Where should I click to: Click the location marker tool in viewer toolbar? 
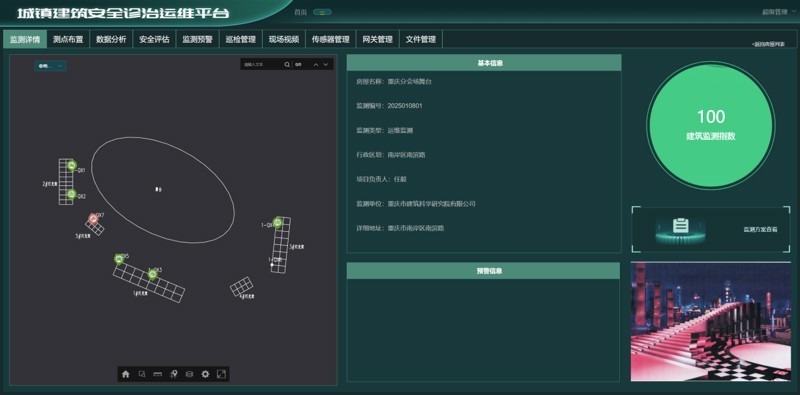click(173, 374)
